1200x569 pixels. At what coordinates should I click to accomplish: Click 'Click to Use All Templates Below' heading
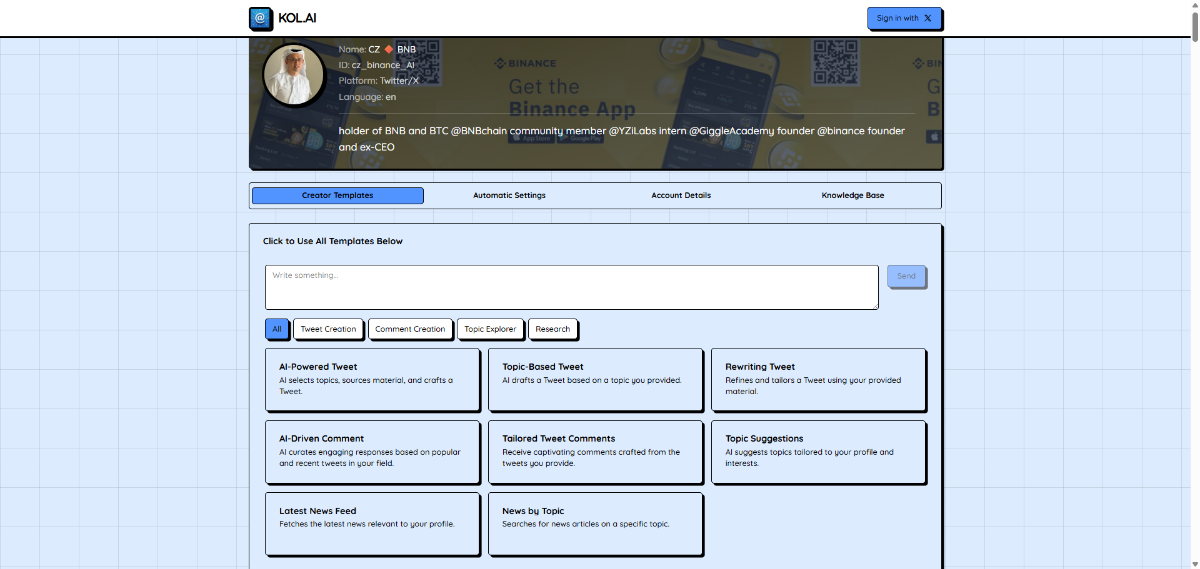333,241
